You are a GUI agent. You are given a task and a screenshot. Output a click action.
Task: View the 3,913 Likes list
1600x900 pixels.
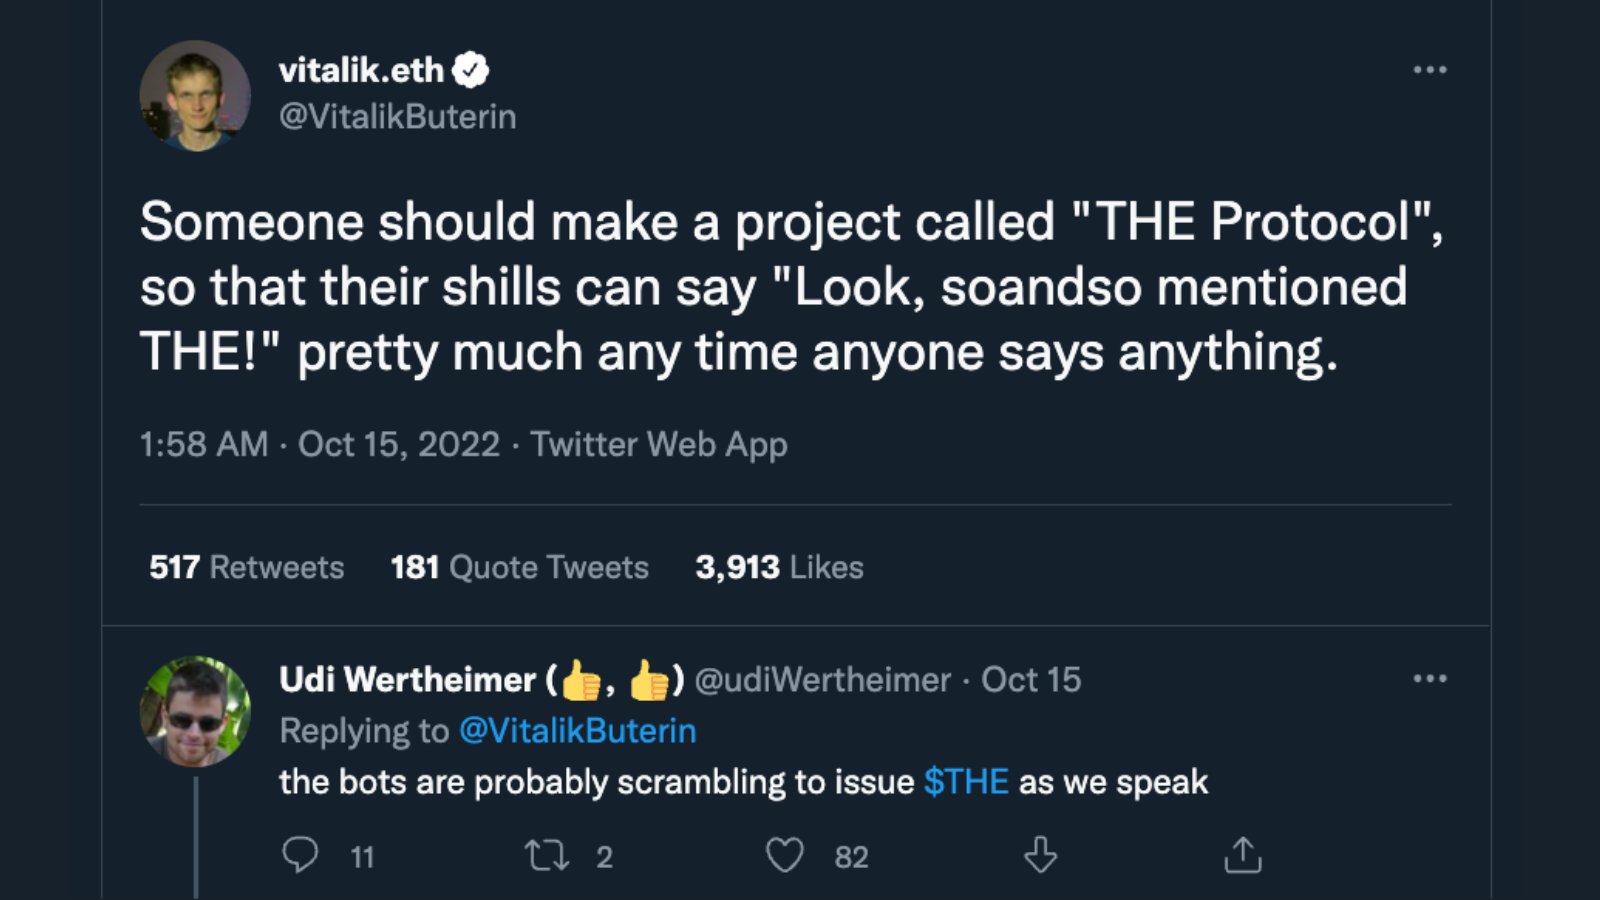[779, 567]
